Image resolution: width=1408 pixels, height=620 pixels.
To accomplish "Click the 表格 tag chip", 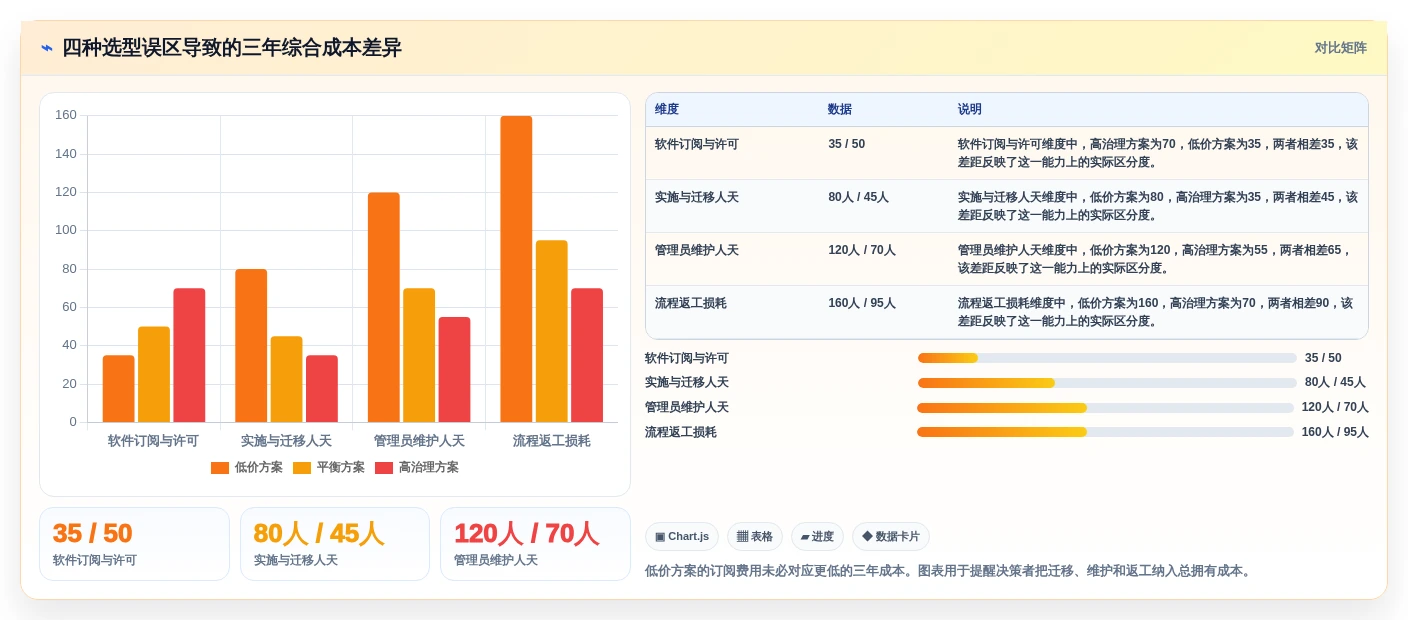I will click(755, 537).
